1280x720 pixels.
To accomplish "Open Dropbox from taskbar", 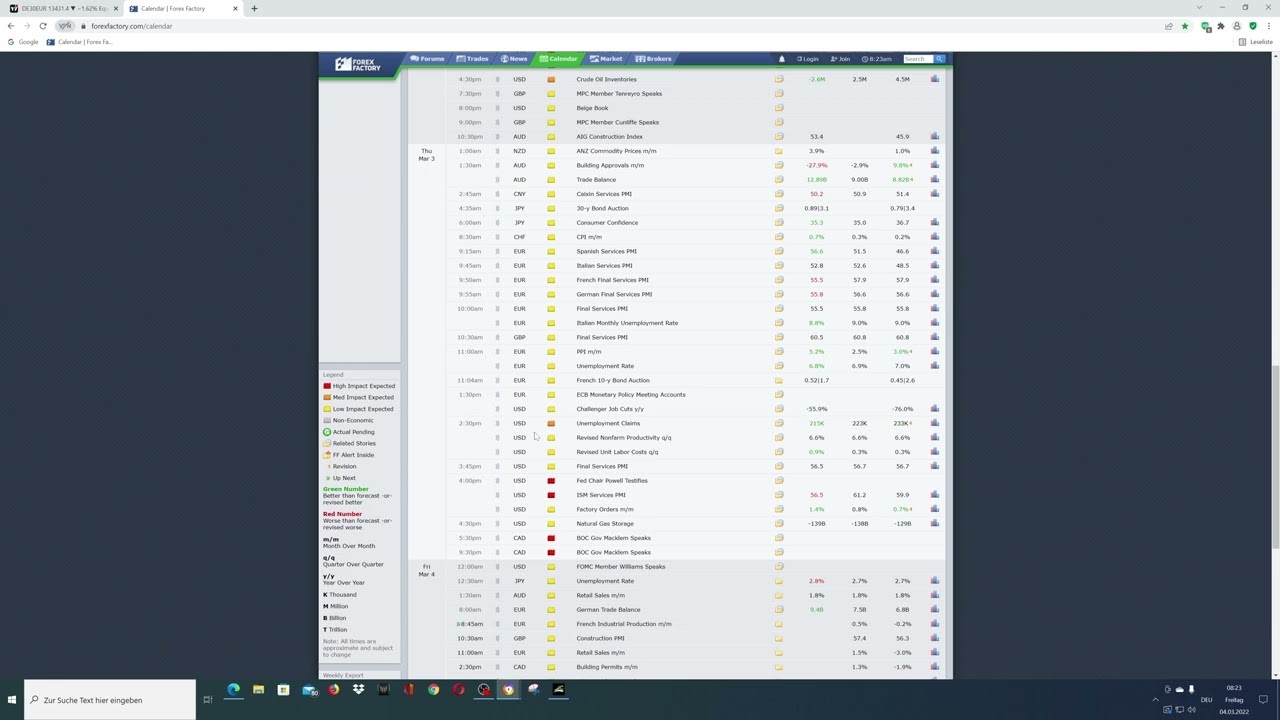I will click(358, 689).
